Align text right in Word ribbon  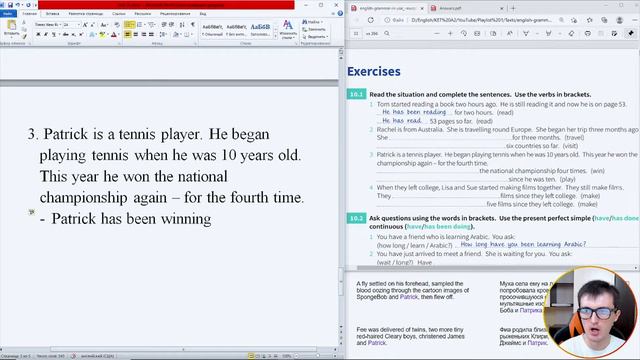(143, 34)
